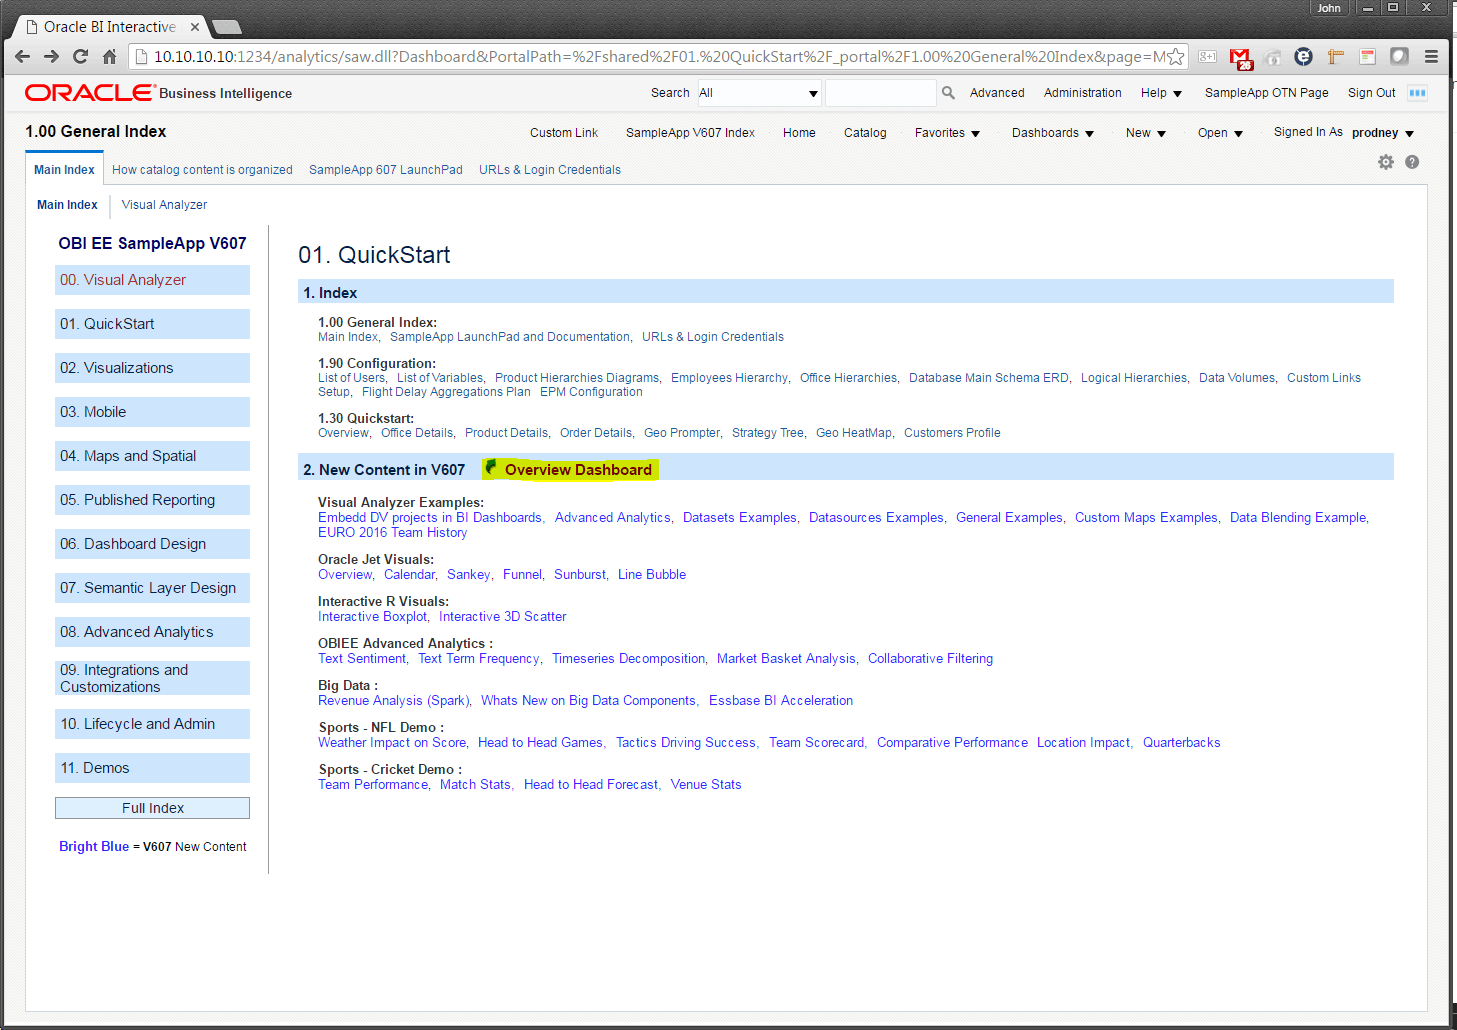The height and width of the screenshot is (1030, 1457).
Task: Open Administration page
Action: point(1082,93)
